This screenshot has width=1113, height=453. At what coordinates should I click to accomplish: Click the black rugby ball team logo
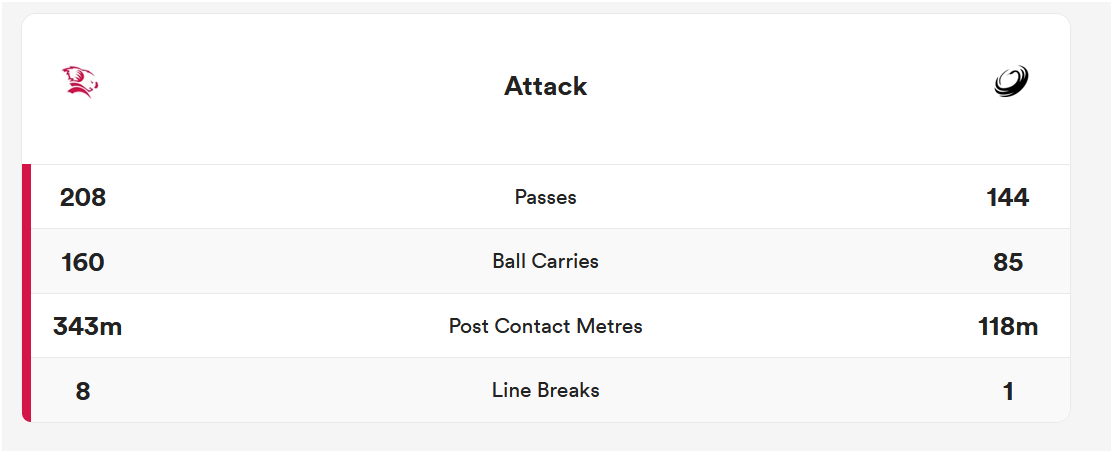point(1011,81)
